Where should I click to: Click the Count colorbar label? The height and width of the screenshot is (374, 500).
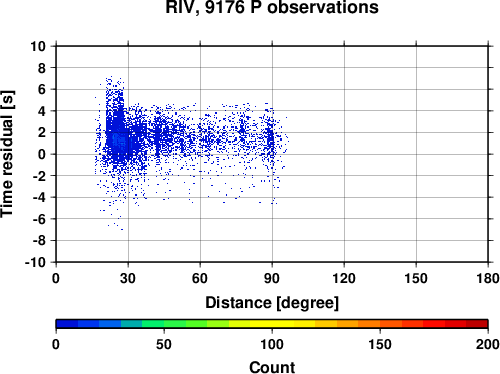point(272,367)
